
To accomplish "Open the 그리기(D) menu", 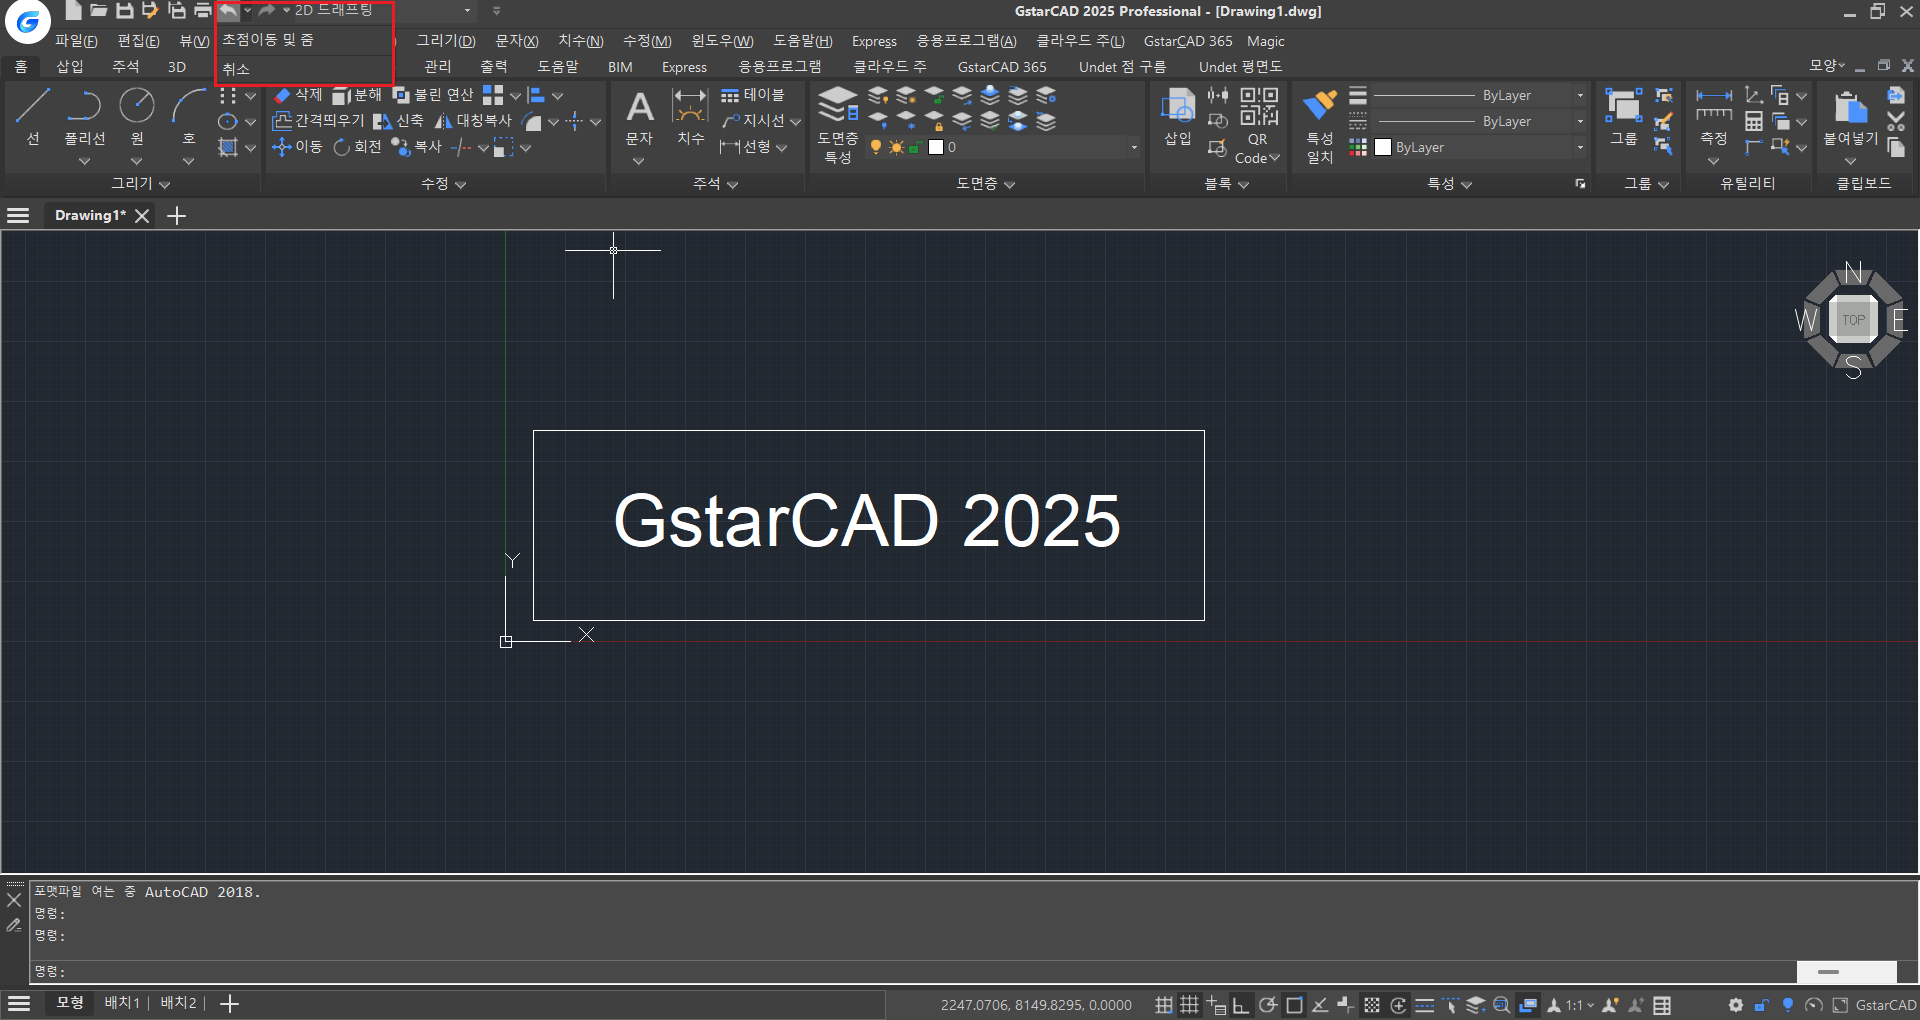I will pos(445,41).
